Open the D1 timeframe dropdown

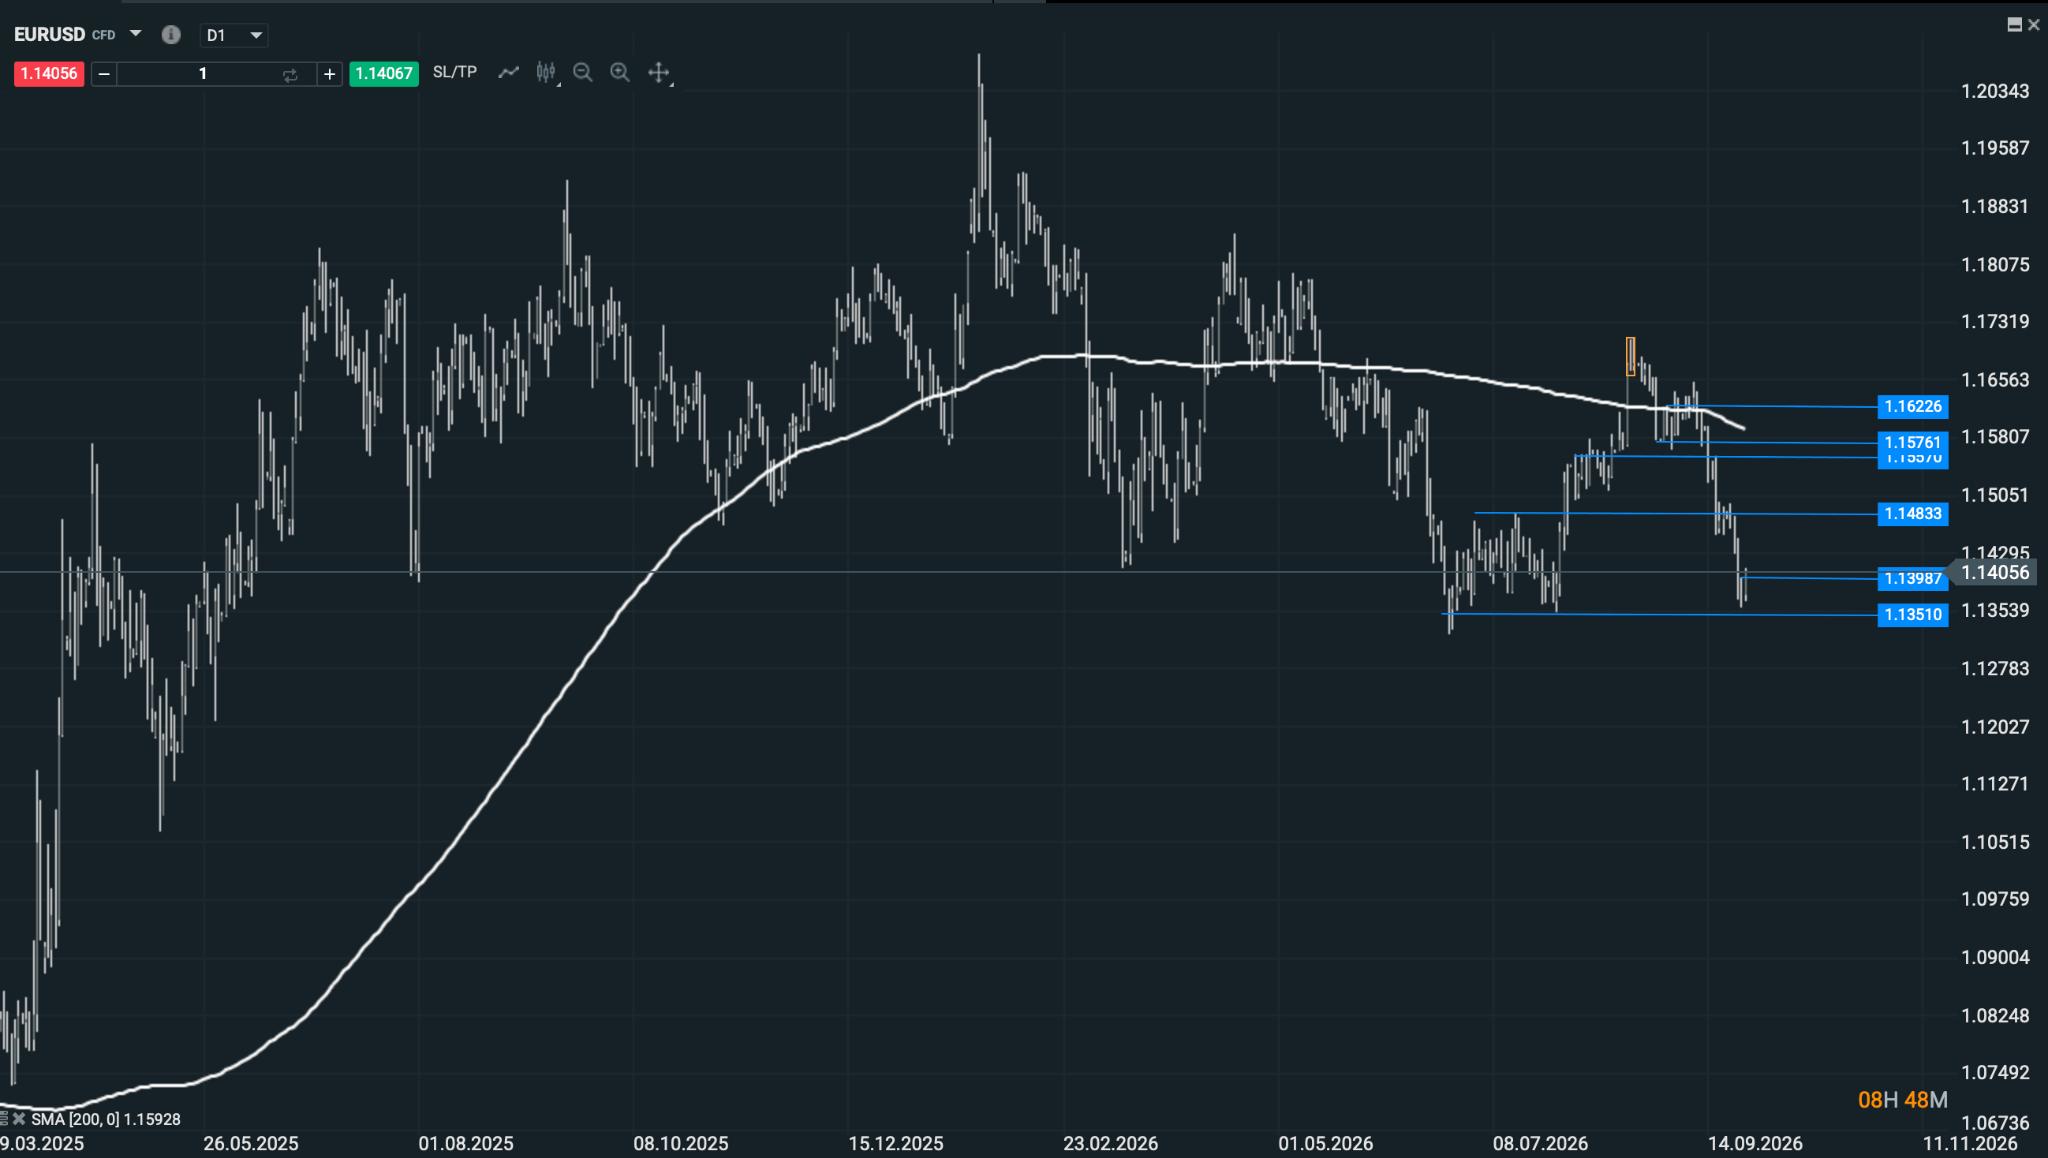click(234, 35)
